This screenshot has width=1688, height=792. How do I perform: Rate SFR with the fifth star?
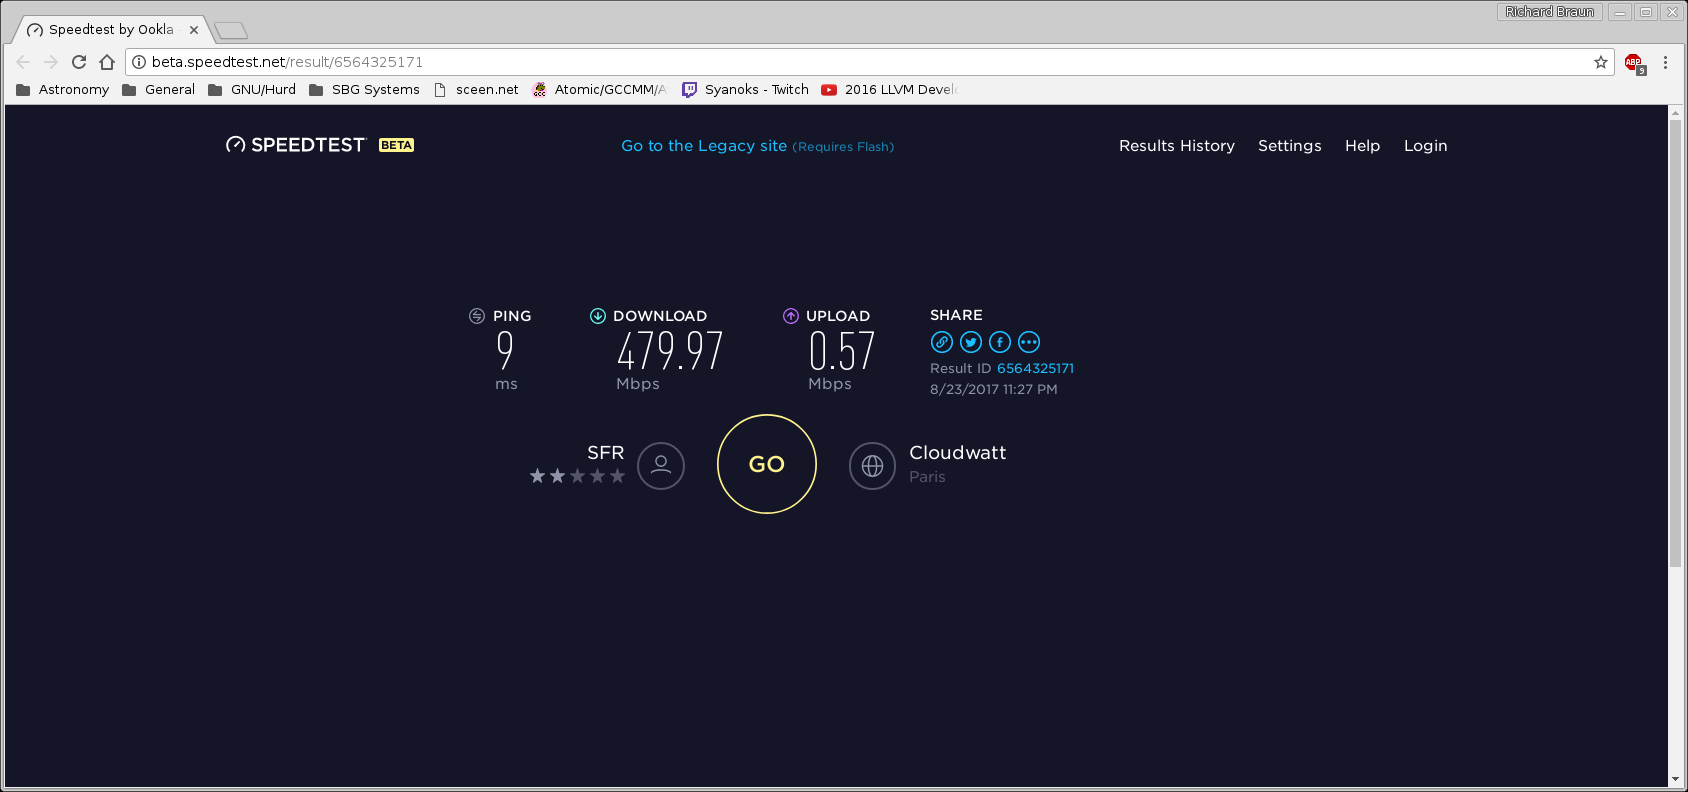(617, 476)
